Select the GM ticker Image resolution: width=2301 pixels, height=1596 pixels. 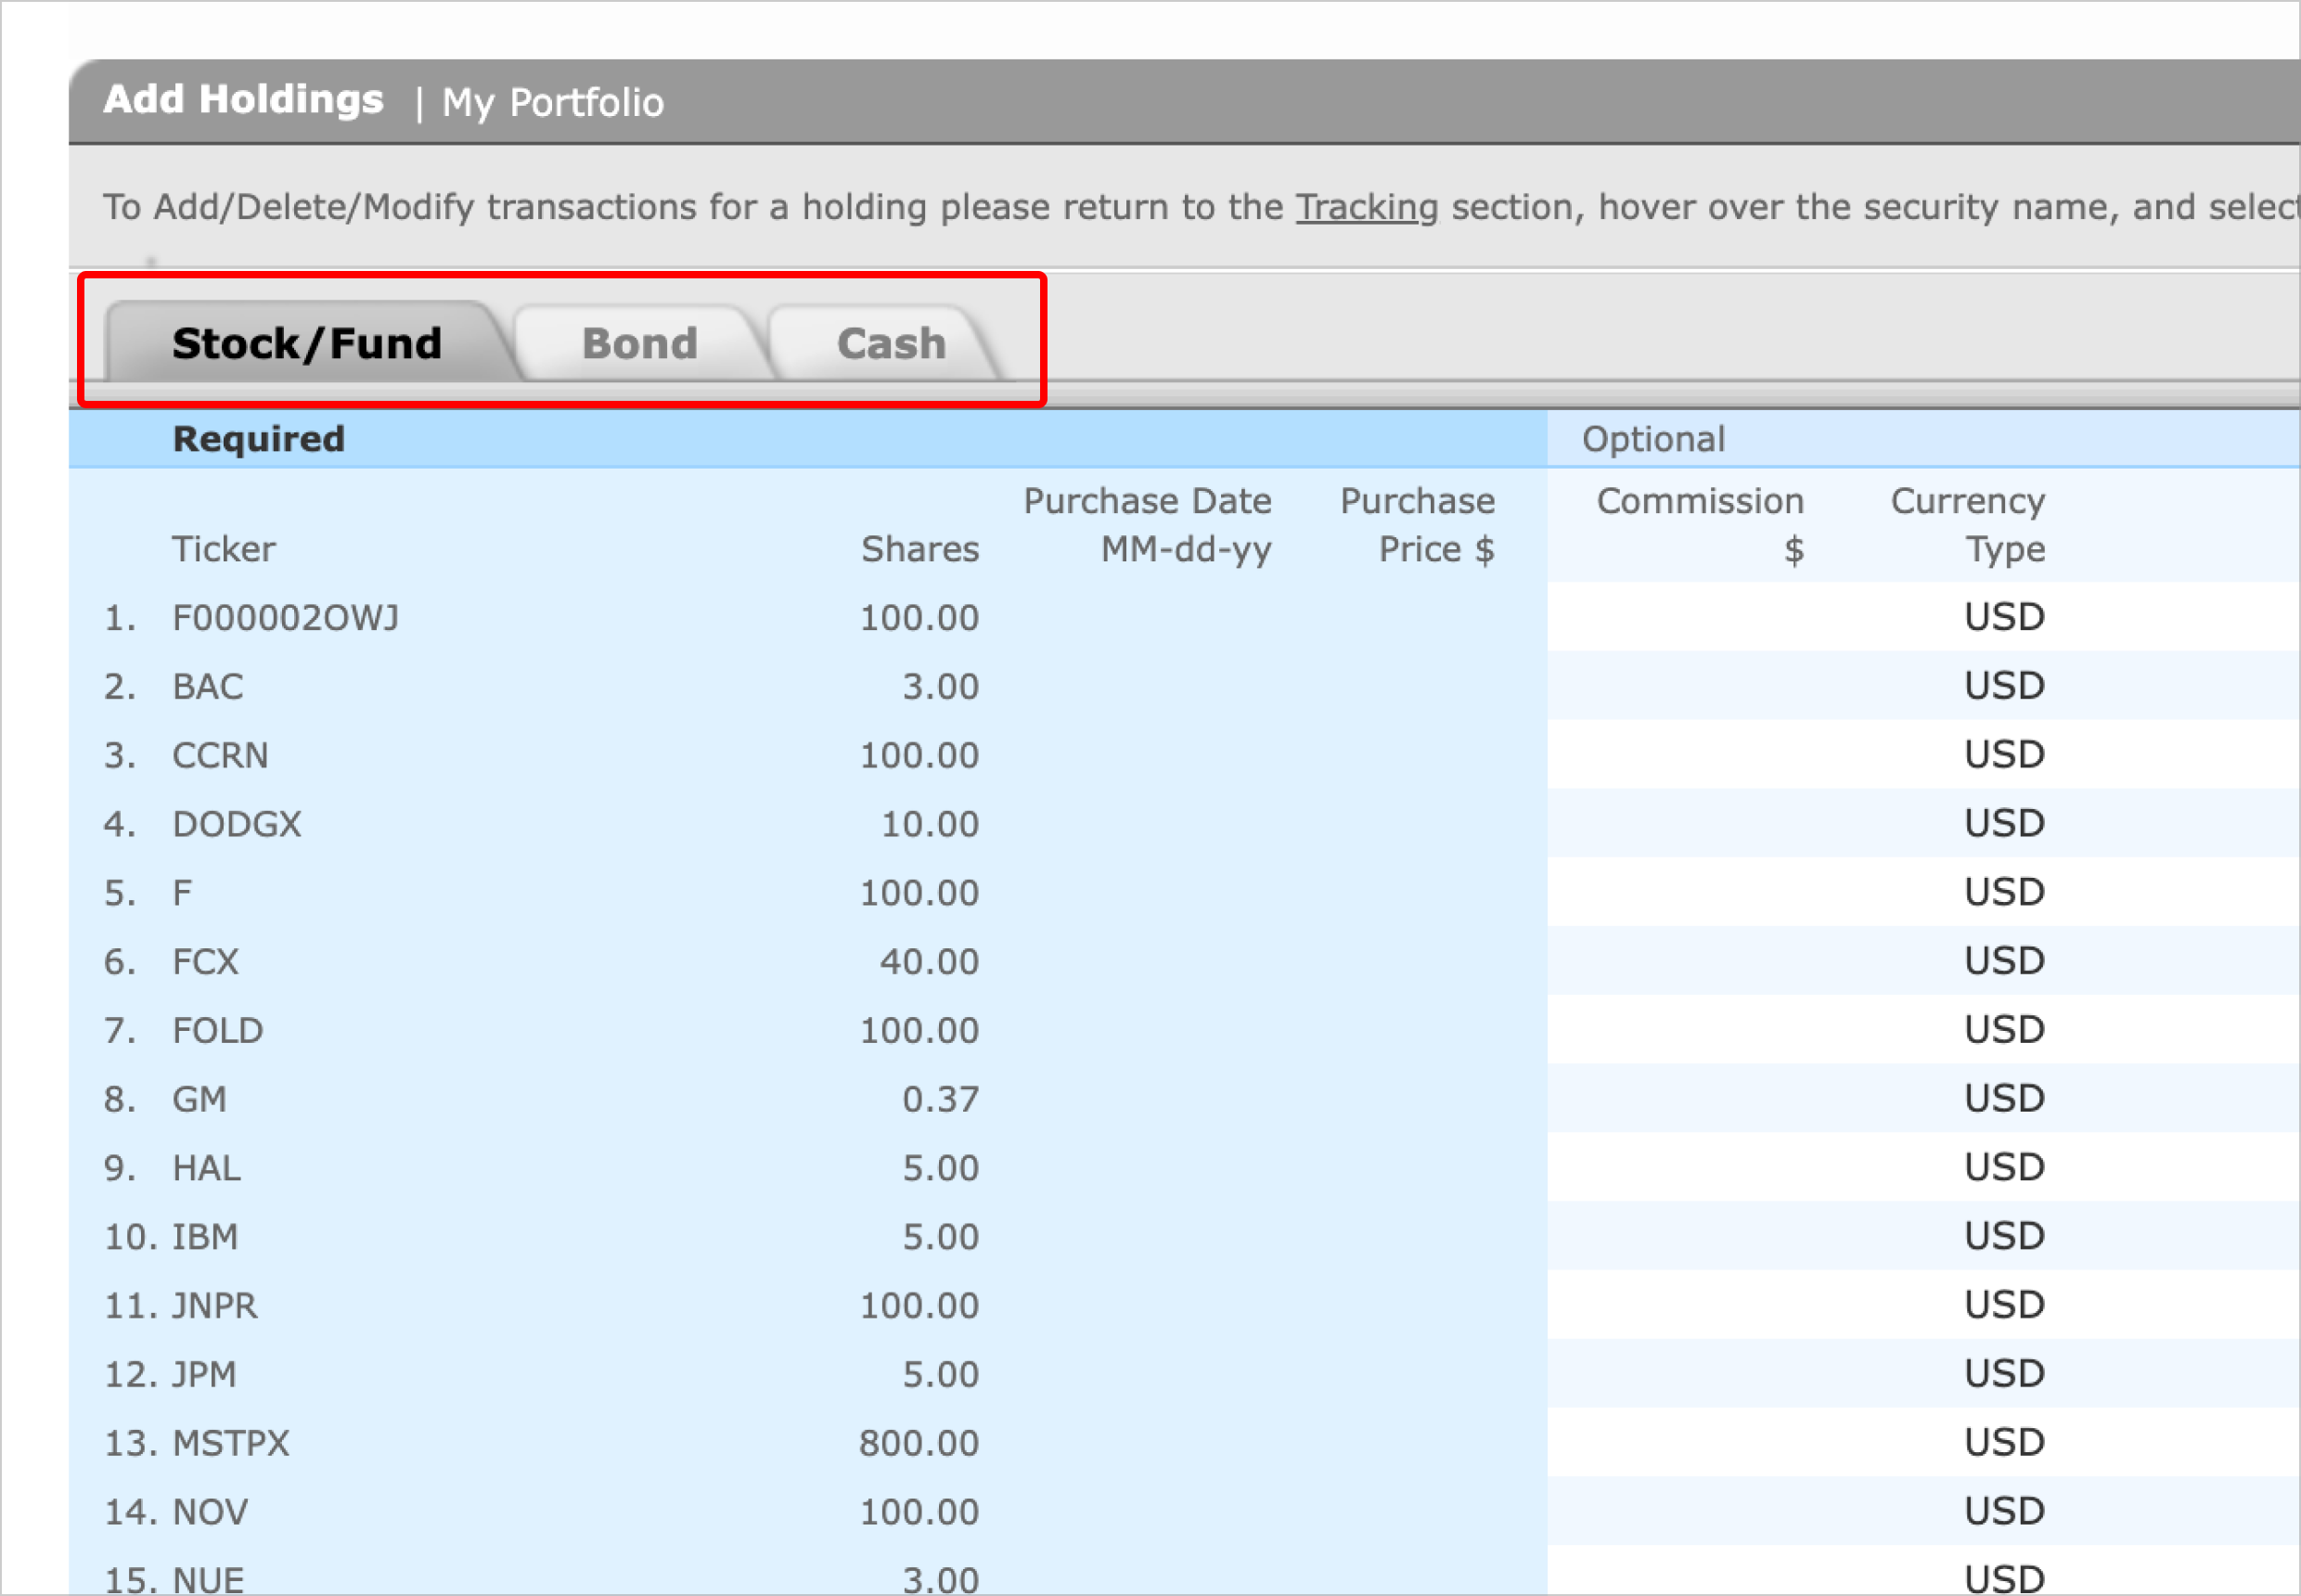click(x=200, y=1100)
